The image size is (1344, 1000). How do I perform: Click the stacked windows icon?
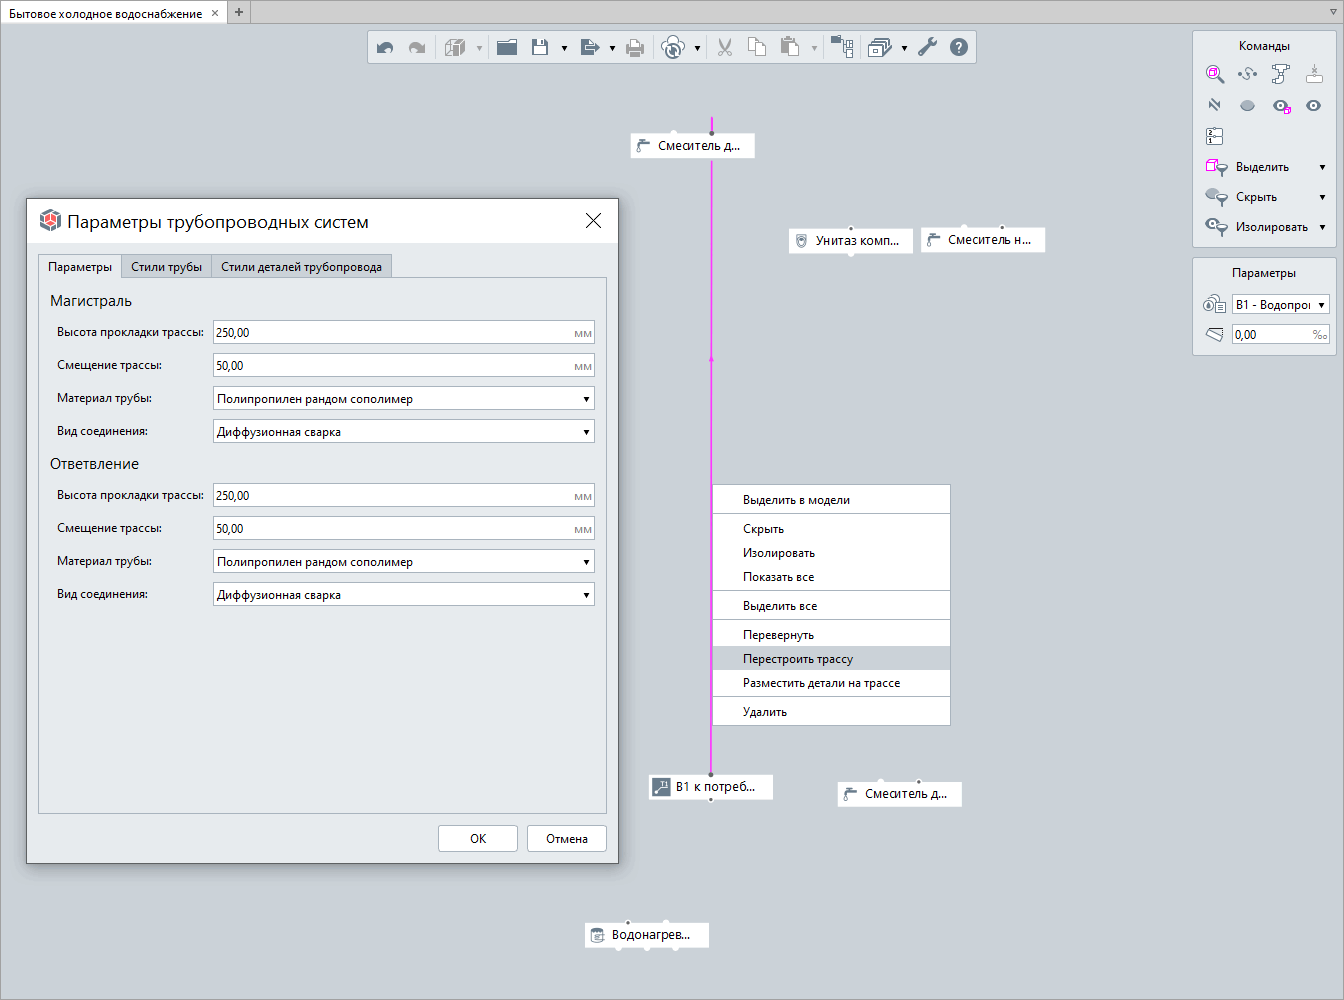880,47
